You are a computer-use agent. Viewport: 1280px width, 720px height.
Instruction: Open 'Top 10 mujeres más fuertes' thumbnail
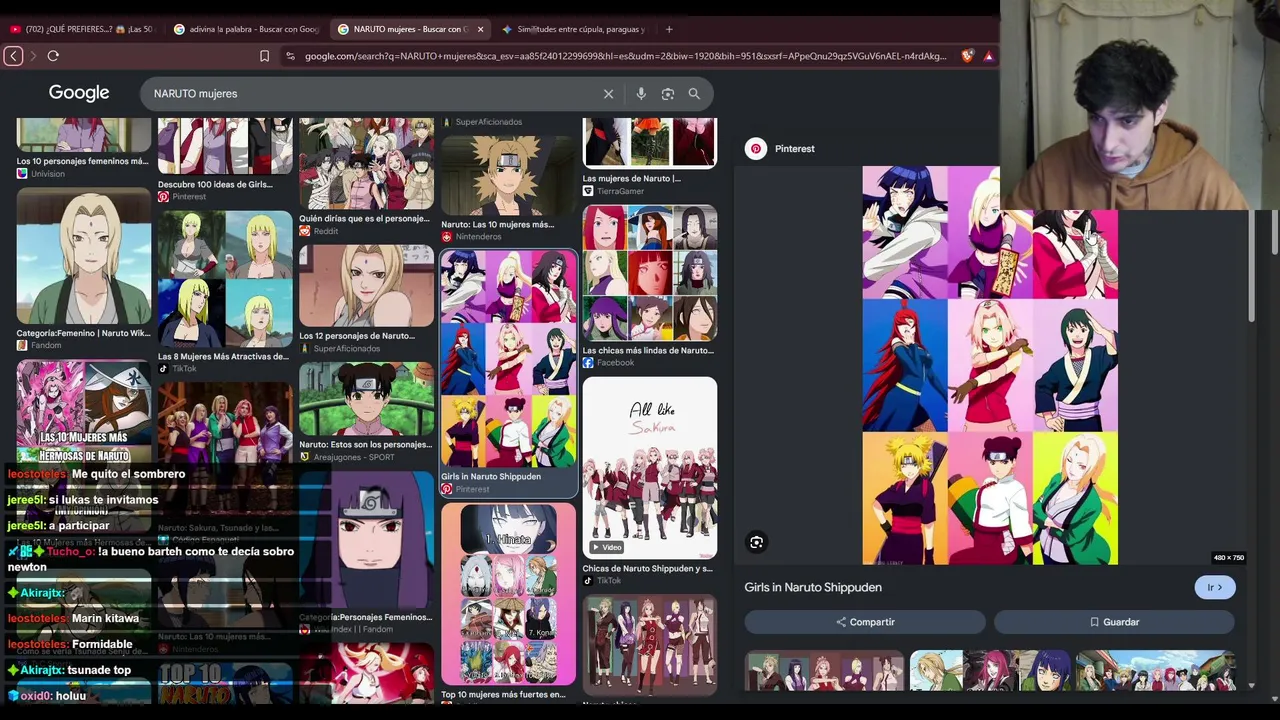tap(508, 594)
